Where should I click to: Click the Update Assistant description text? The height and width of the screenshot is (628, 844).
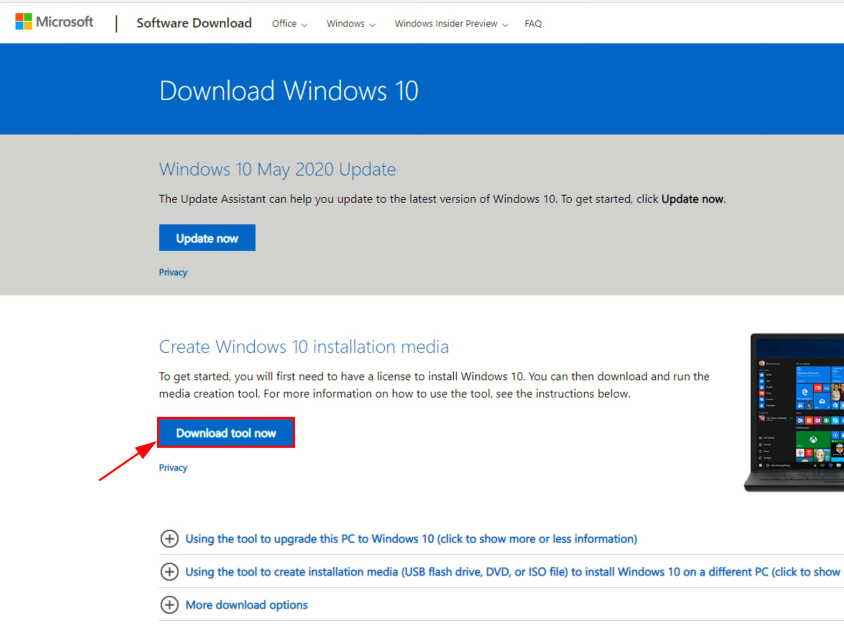pos(442,199)
